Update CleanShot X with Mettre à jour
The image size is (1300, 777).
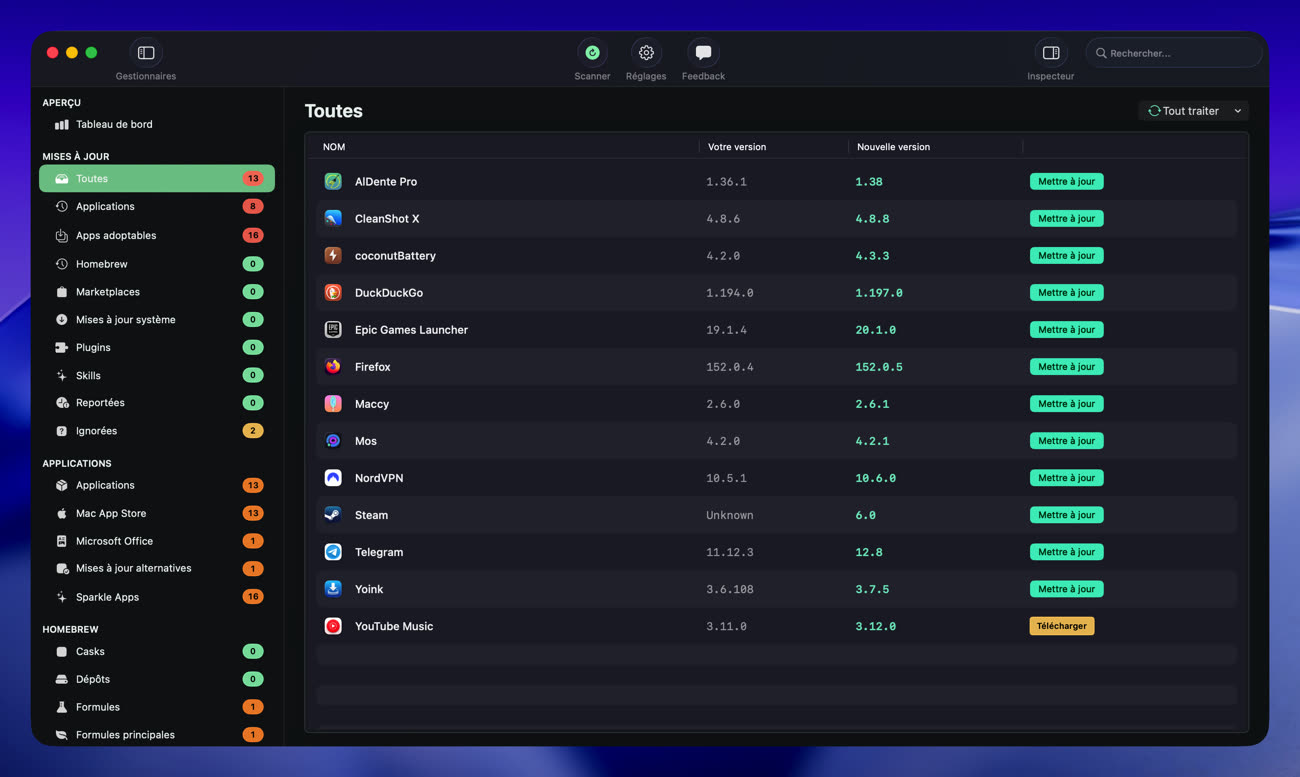[x=1066, y=219]
